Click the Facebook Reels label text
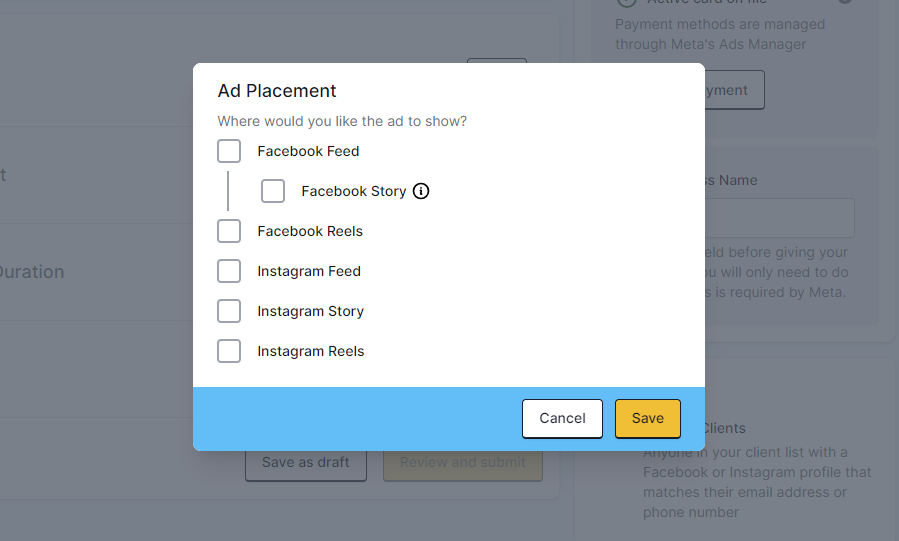 tap(310, 231)
